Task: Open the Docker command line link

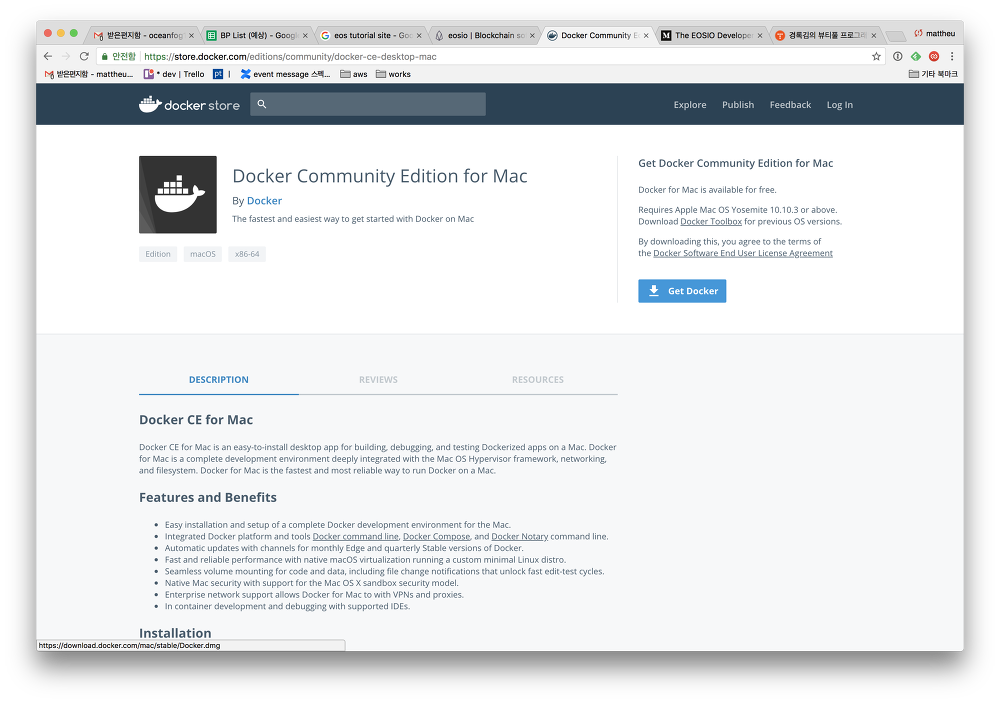Action: pyautogui.click(x=355, y=536)
